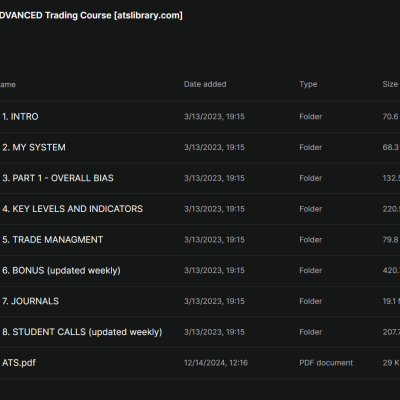Screen dimensions: 400x400
Task: Click the size cell in the ATS.pdf row
Action: click(x=391, y=363)
